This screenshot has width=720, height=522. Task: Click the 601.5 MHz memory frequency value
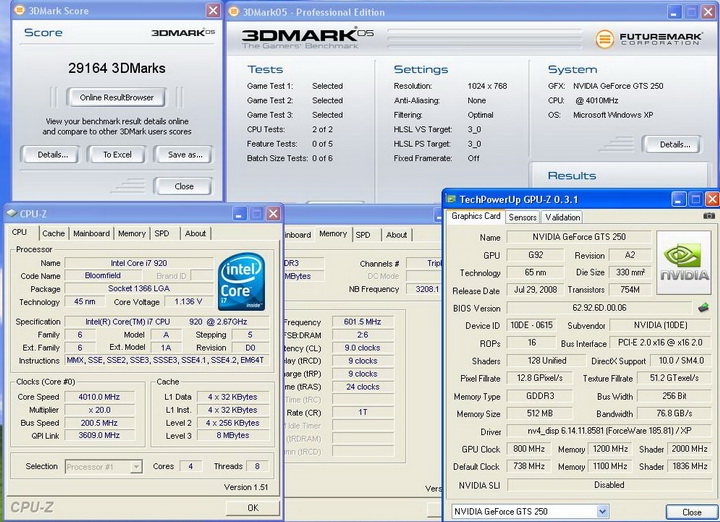[x=362, y=322]
